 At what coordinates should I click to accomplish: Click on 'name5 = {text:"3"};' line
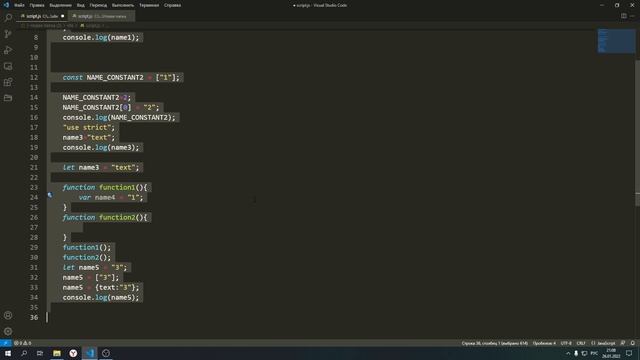pyautogui.click(x=101, y=288)
